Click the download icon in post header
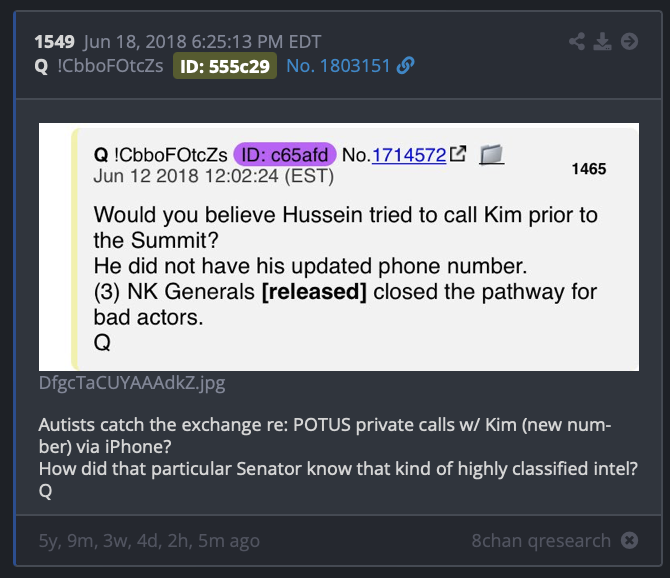670x578 pixels. (602, 41)
